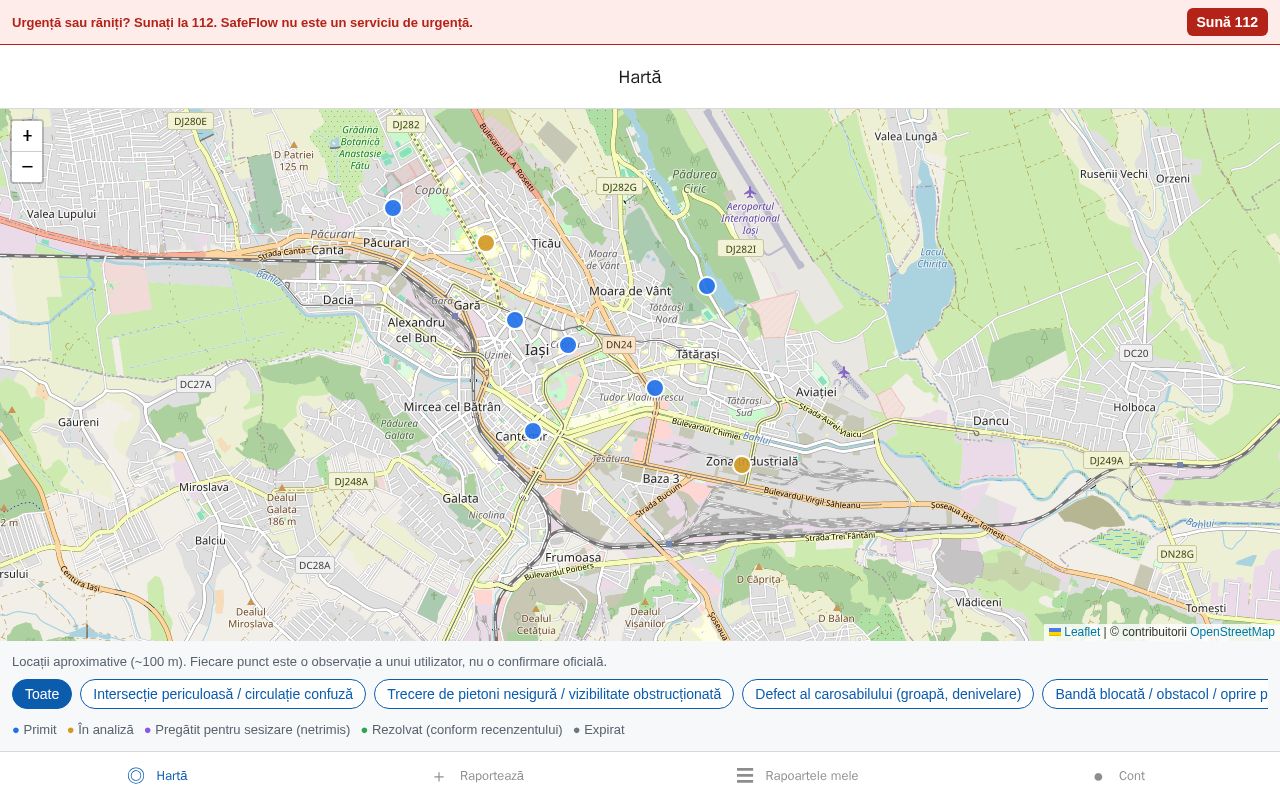The height and width of the screenshot is (800, 1280).
Task: Click the Dancu locality label
Action: tap(991, 421)
